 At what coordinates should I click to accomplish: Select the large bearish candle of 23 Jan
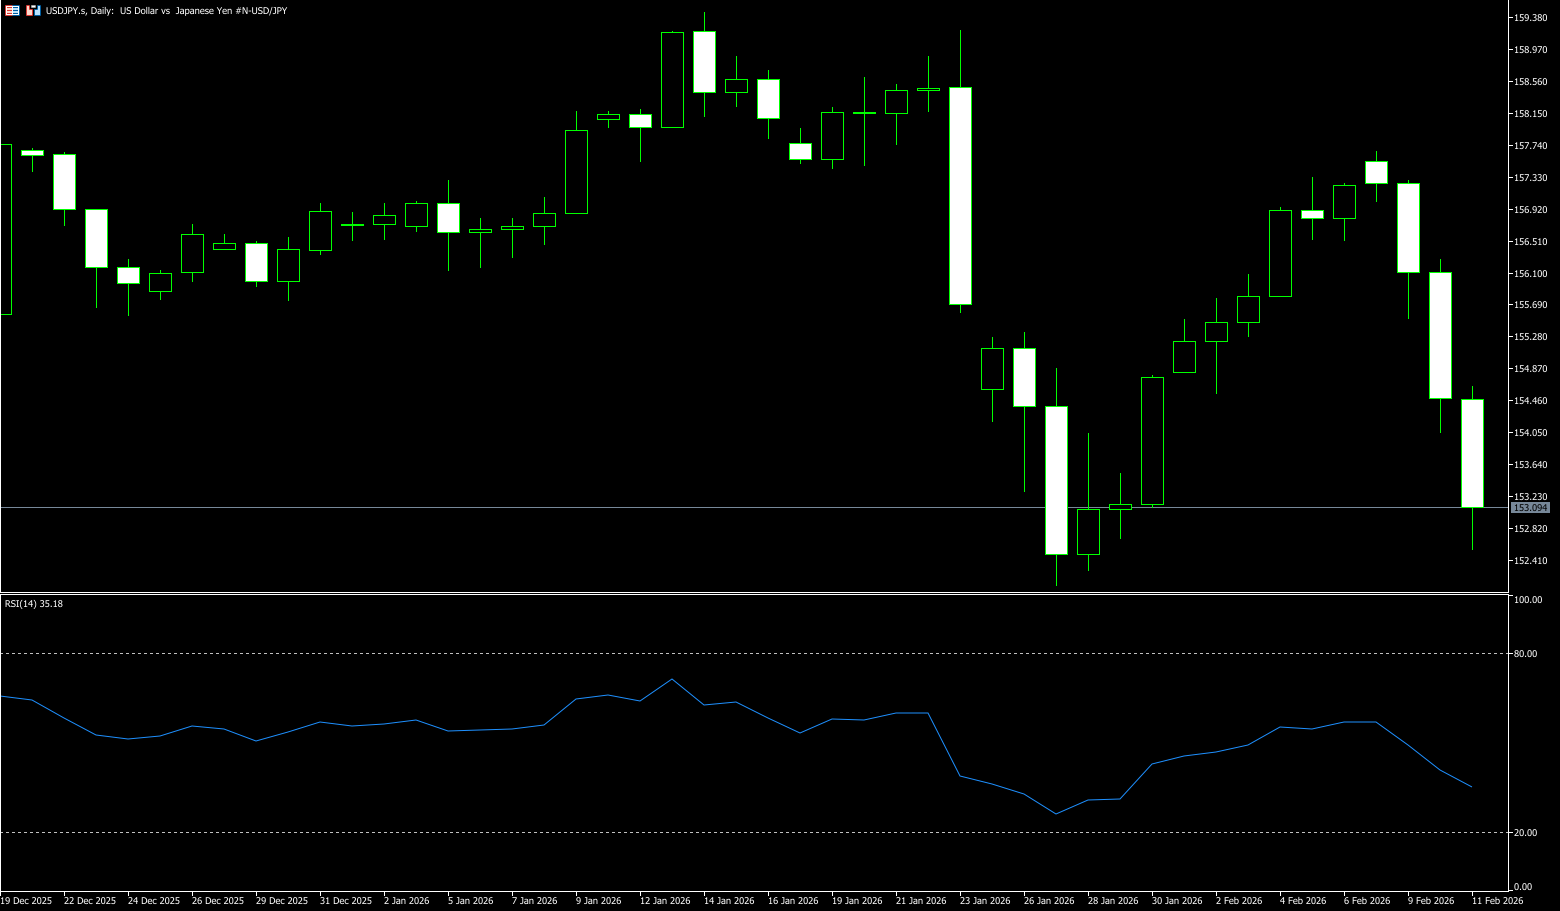pyautogui.click(x=960, y=195)
